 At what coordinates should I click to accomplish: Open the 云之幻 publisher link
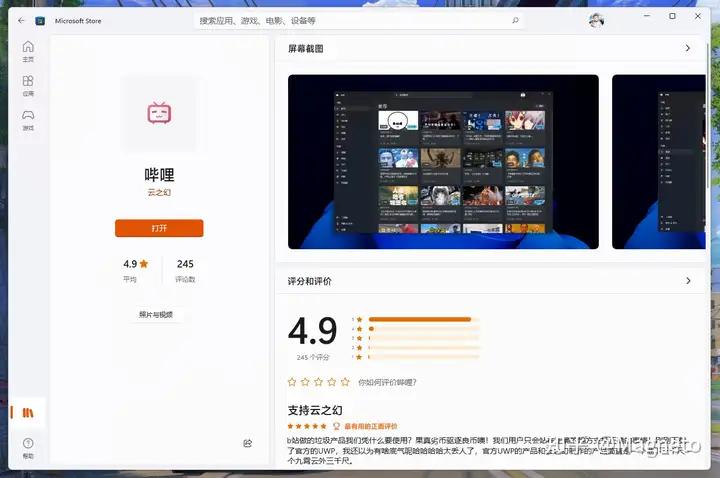159,192
